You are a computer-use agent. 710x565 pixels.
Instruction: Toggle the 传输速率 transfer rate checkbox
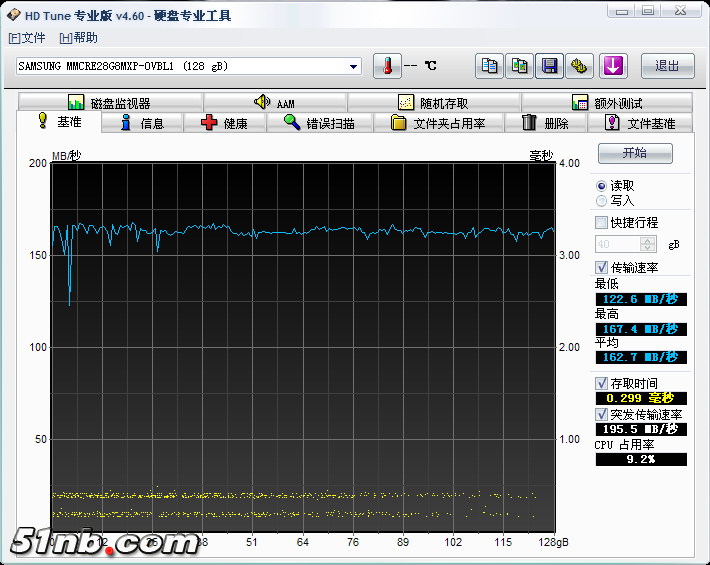click(601, 268)
